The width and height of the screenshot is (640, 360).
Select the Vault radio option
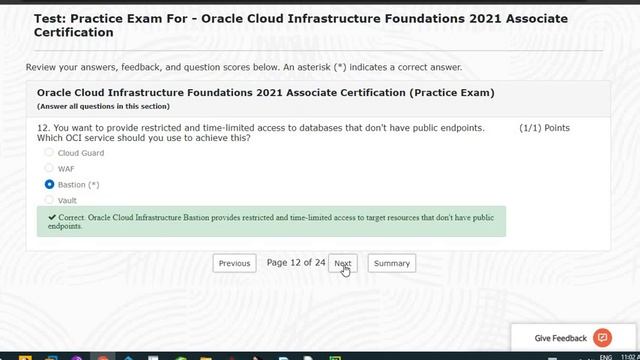click(x=49, y=200)
